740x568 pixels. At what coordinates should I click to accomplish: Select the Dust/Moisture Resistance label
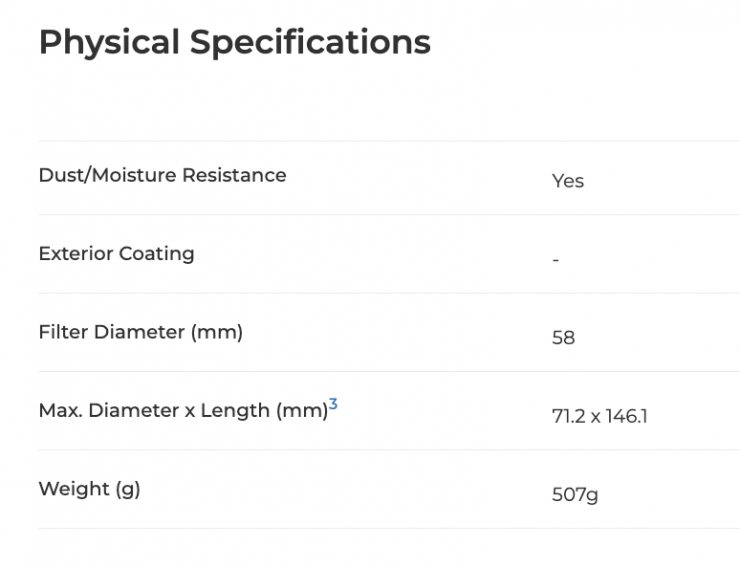tap(162, 175)
